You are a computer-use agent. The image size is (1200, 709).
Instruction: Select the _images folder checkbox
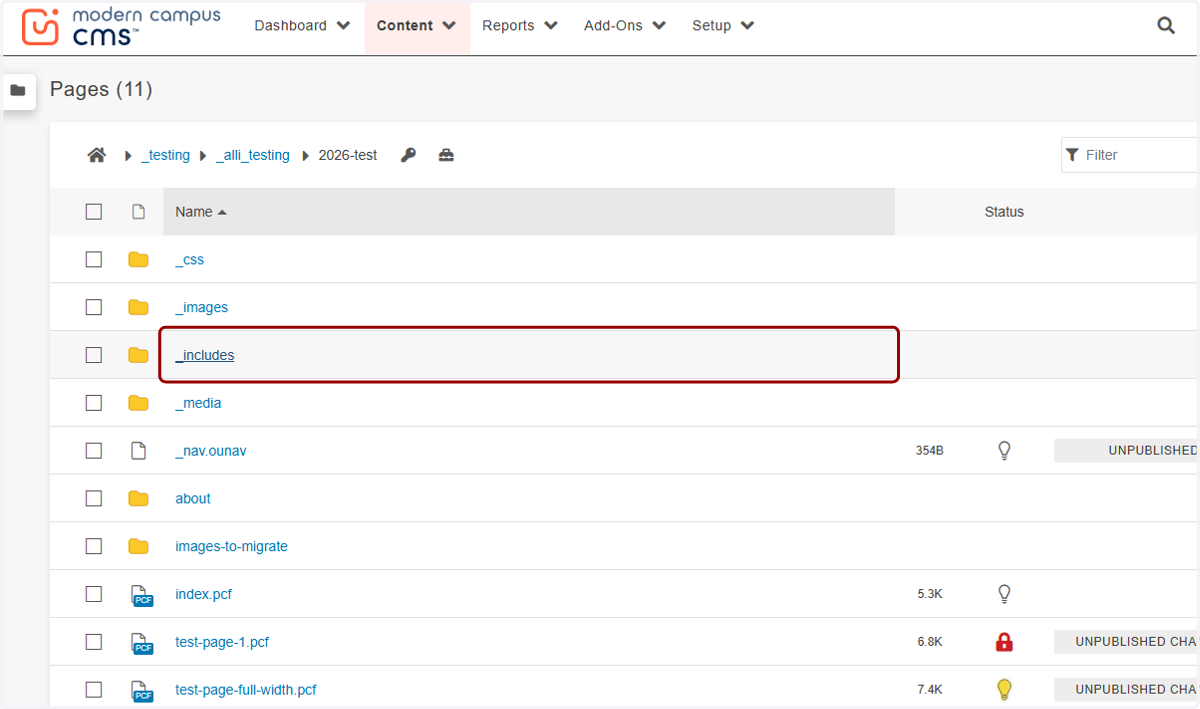94,307
